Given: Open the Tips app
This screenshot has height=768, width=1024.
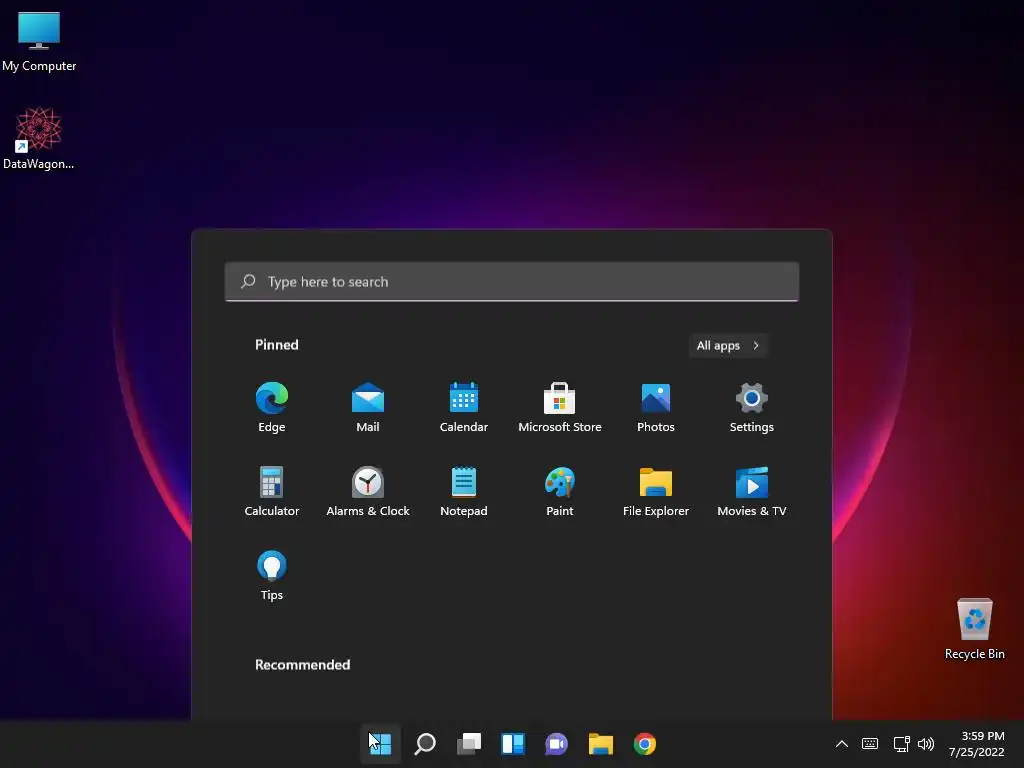Looking at the screenshot, I should (272, 576).
